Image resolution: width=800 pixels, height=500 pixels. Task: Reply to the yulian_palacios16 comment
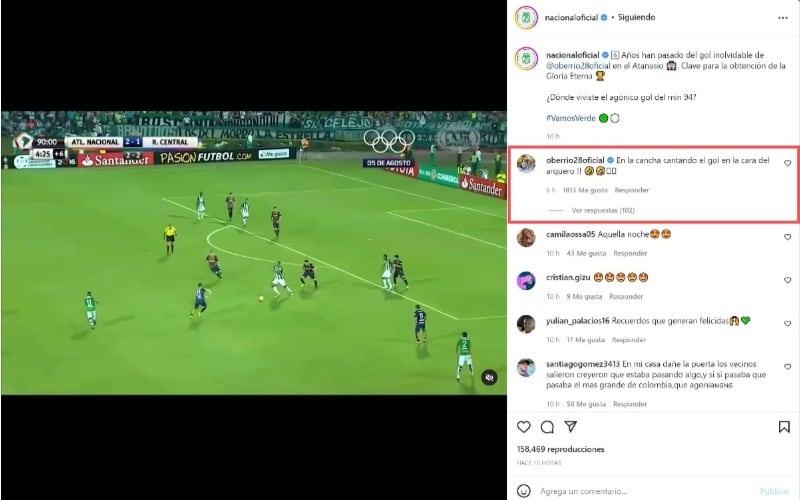[629, 340]
